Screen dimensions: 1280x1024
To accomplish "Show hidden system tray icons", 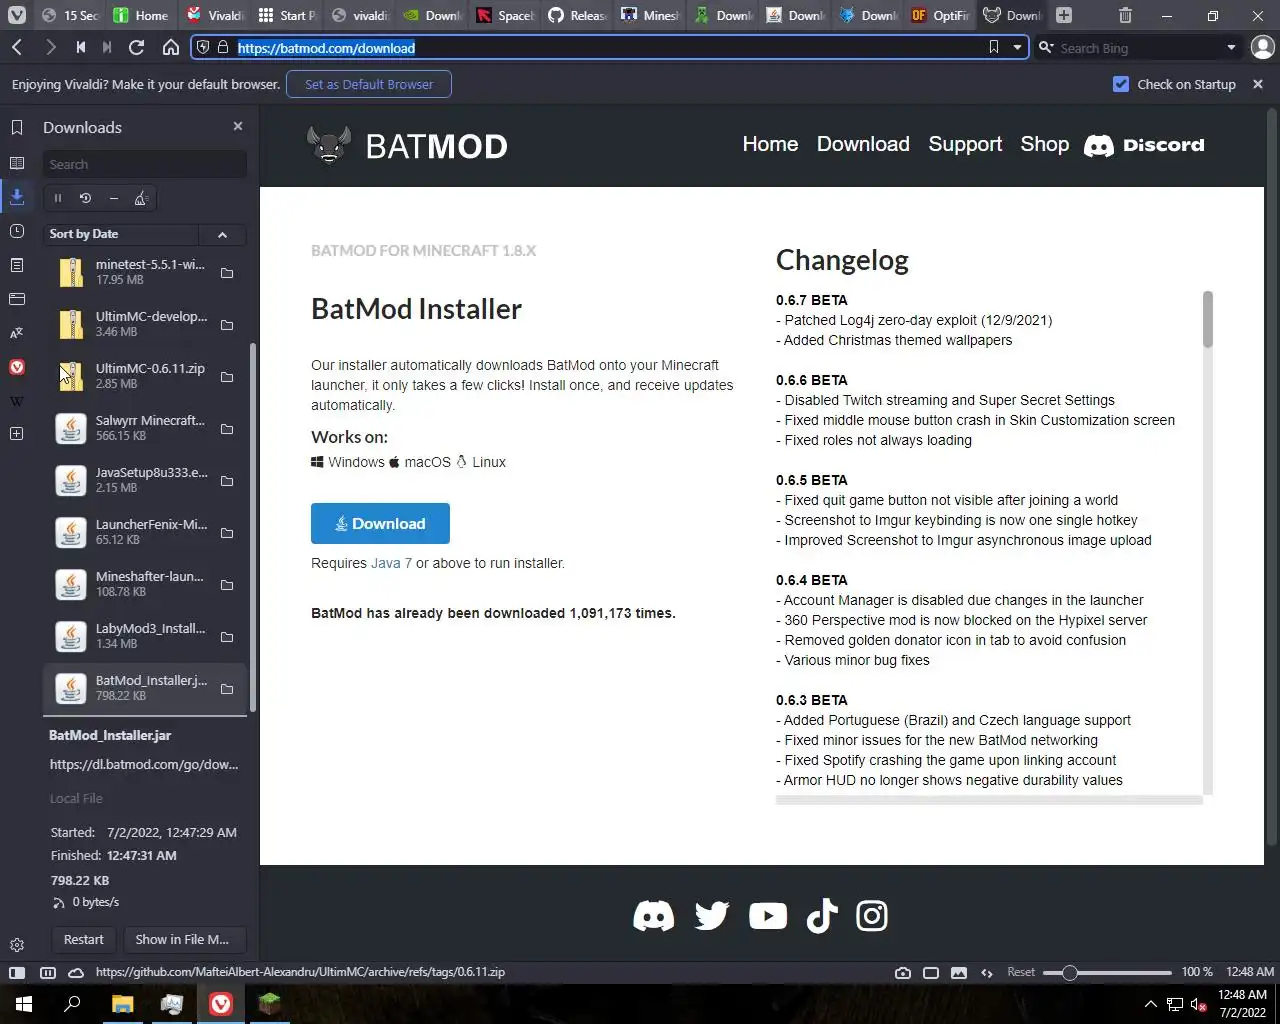I will 1150,1004.
